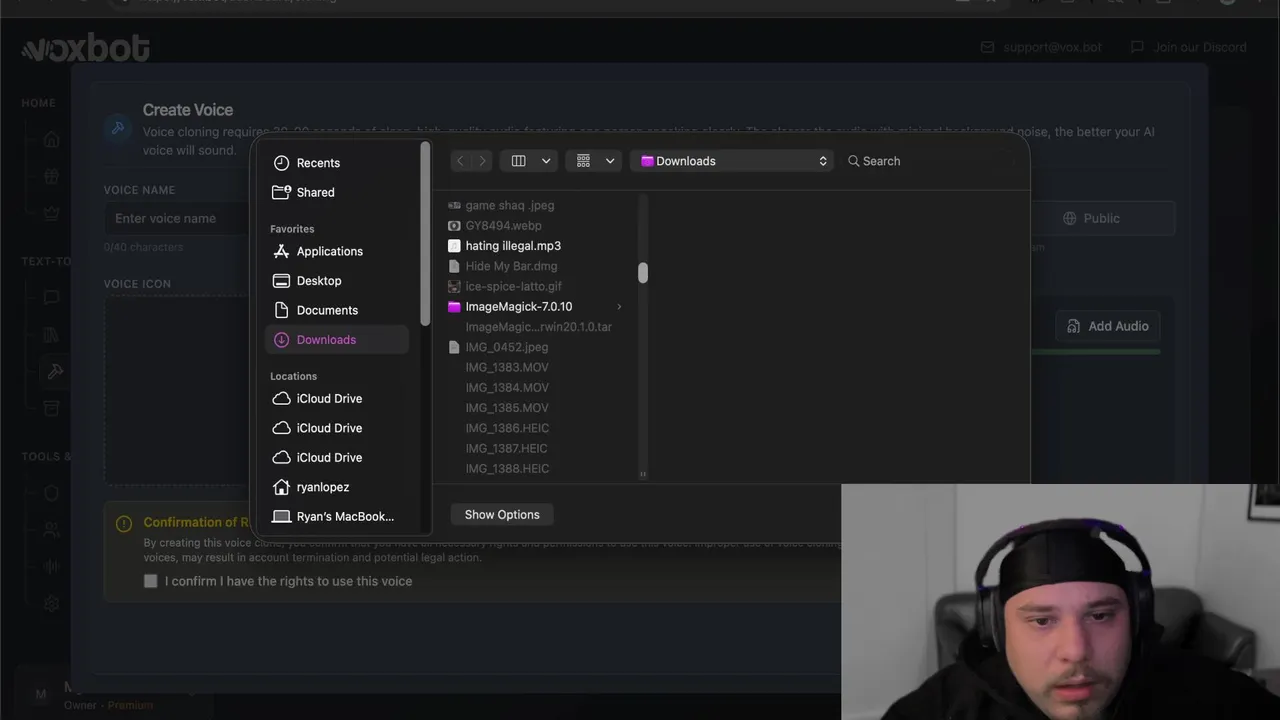Click the file IMG_1383.MOV
1280x720 pixels.
tap(507, 367)
